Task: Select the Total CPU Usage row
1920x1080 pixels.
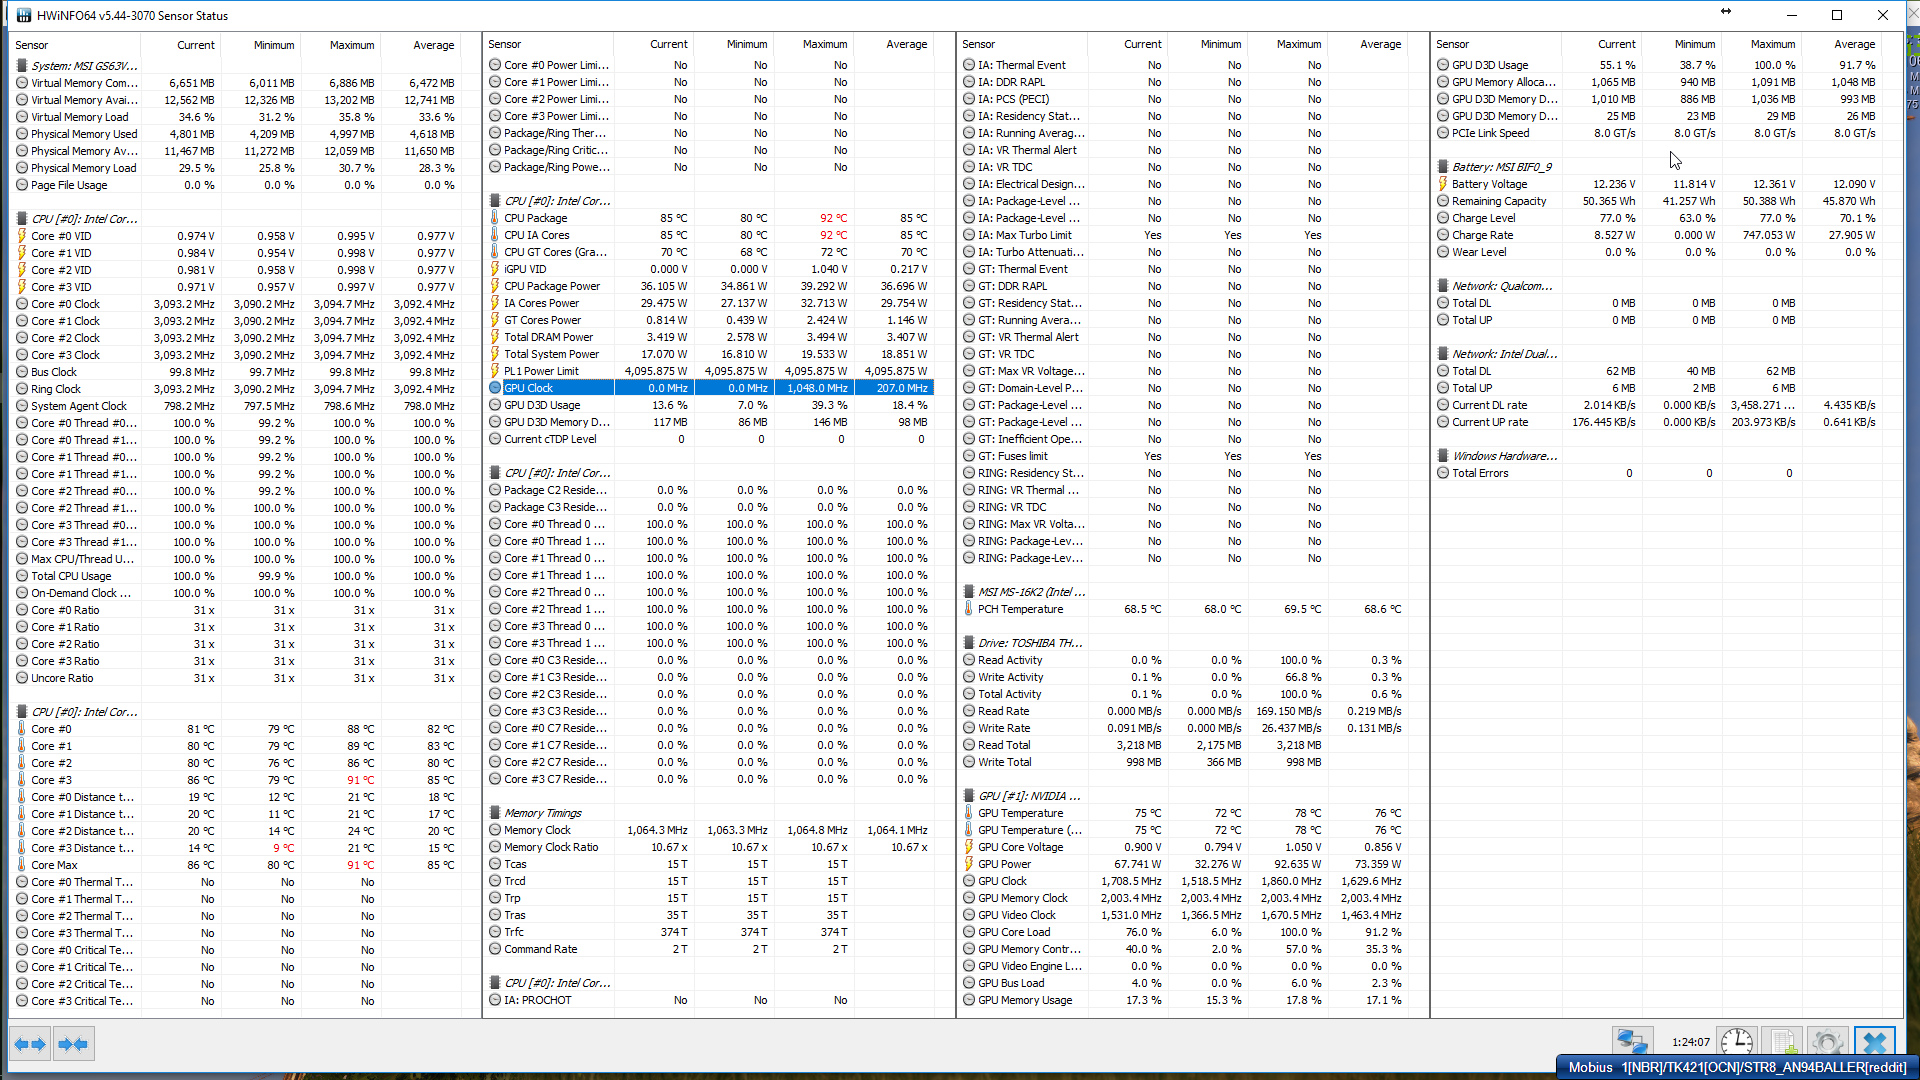Action: pyautogui.click(x=237, y=576)
